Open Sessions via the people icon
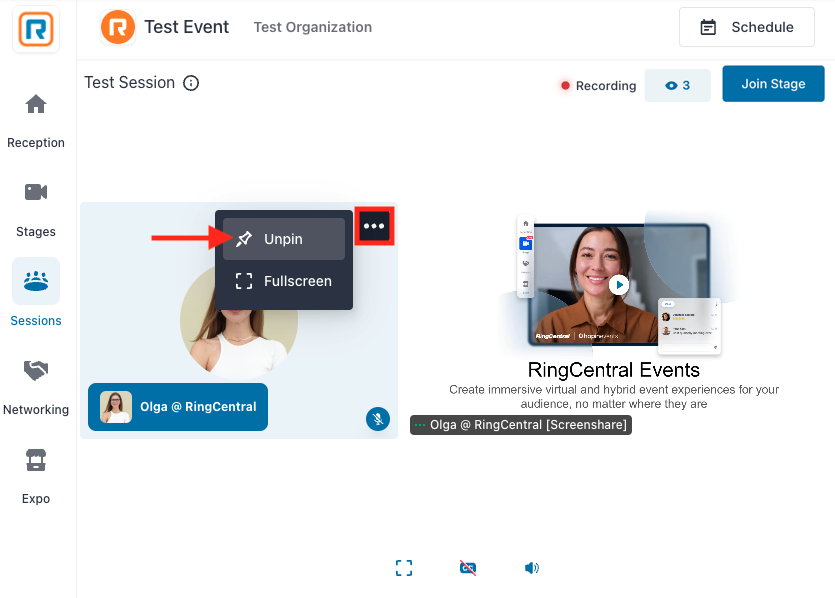This screenshot has height=598, width=835. coord(36,281)
